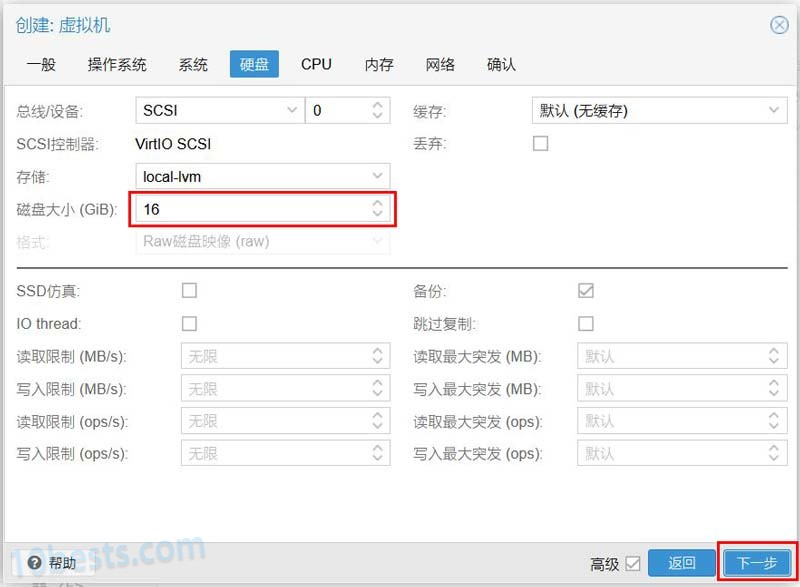Image resolution: width=800 pixels, height=587 pixels.
Task: Open 帮助 help
Action: (x=52, y=563)
